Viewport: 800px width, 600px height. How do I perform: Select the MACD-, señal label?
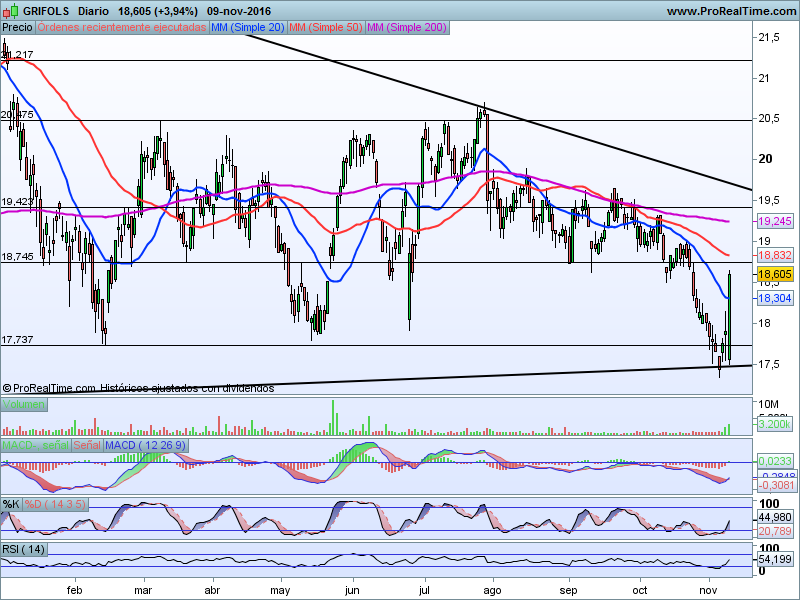36,445
